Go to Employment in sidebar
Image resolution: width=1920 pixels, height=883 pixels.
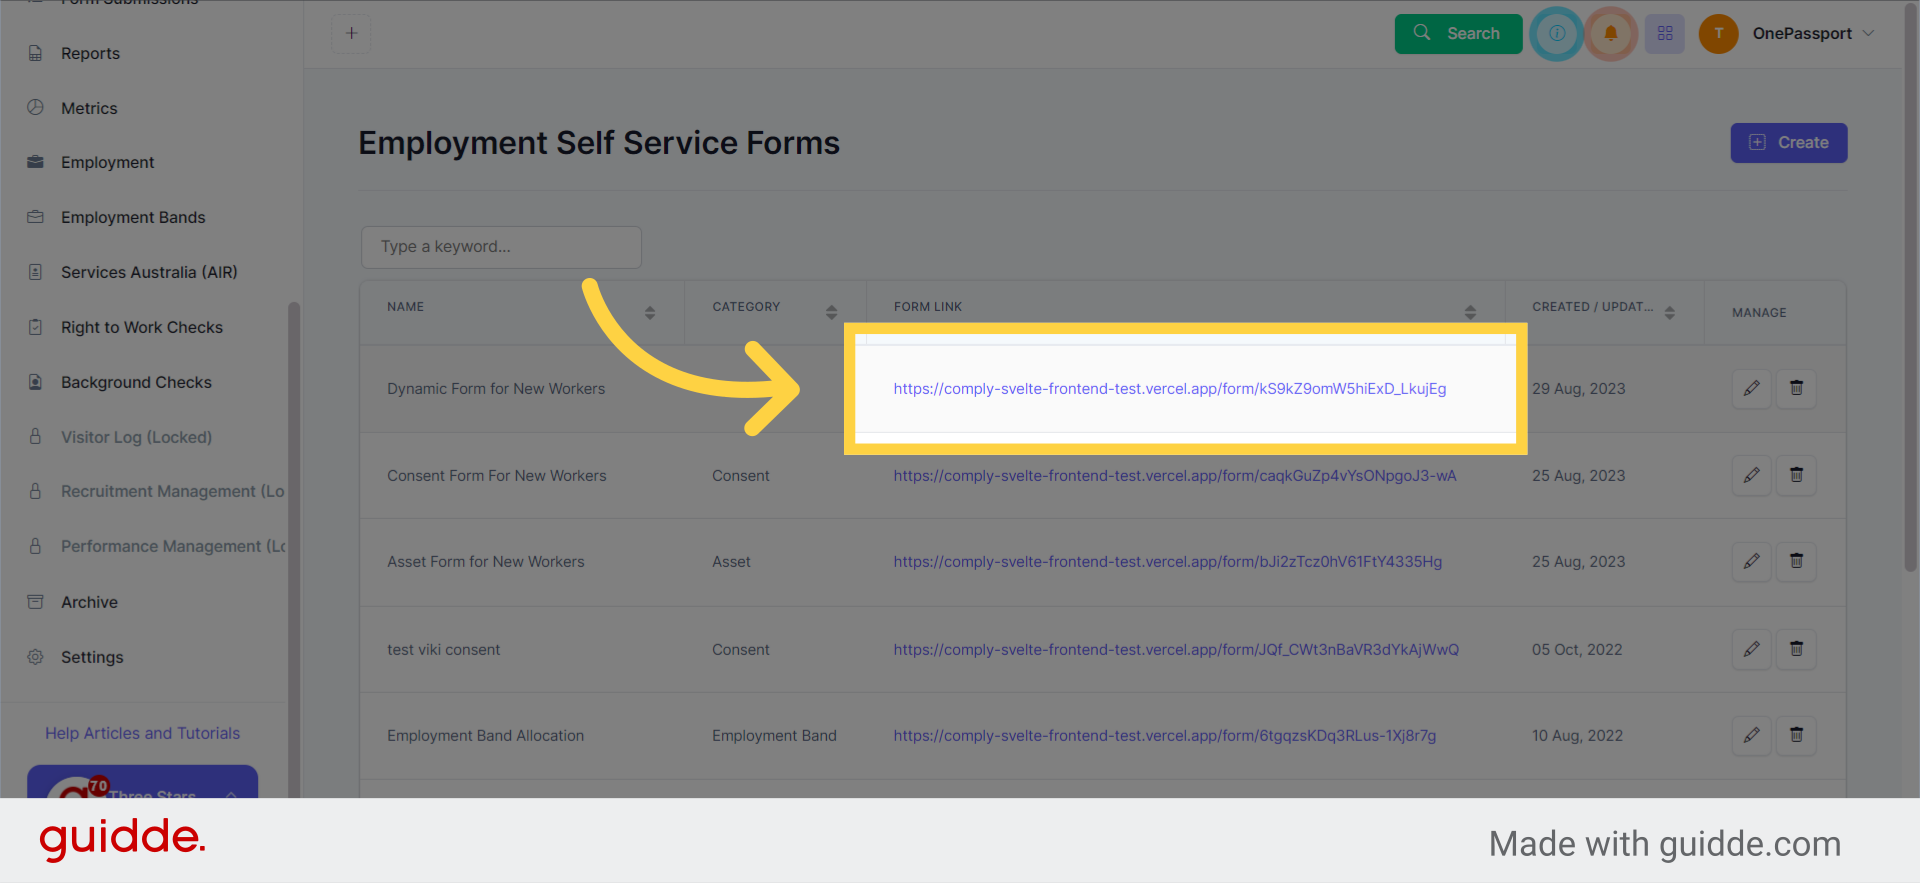107,162
